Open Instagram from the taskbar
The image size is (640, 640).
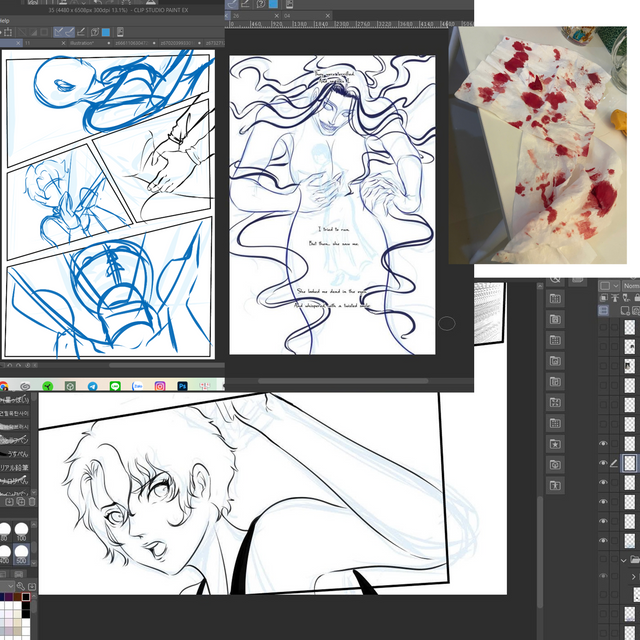click(160, 386)
